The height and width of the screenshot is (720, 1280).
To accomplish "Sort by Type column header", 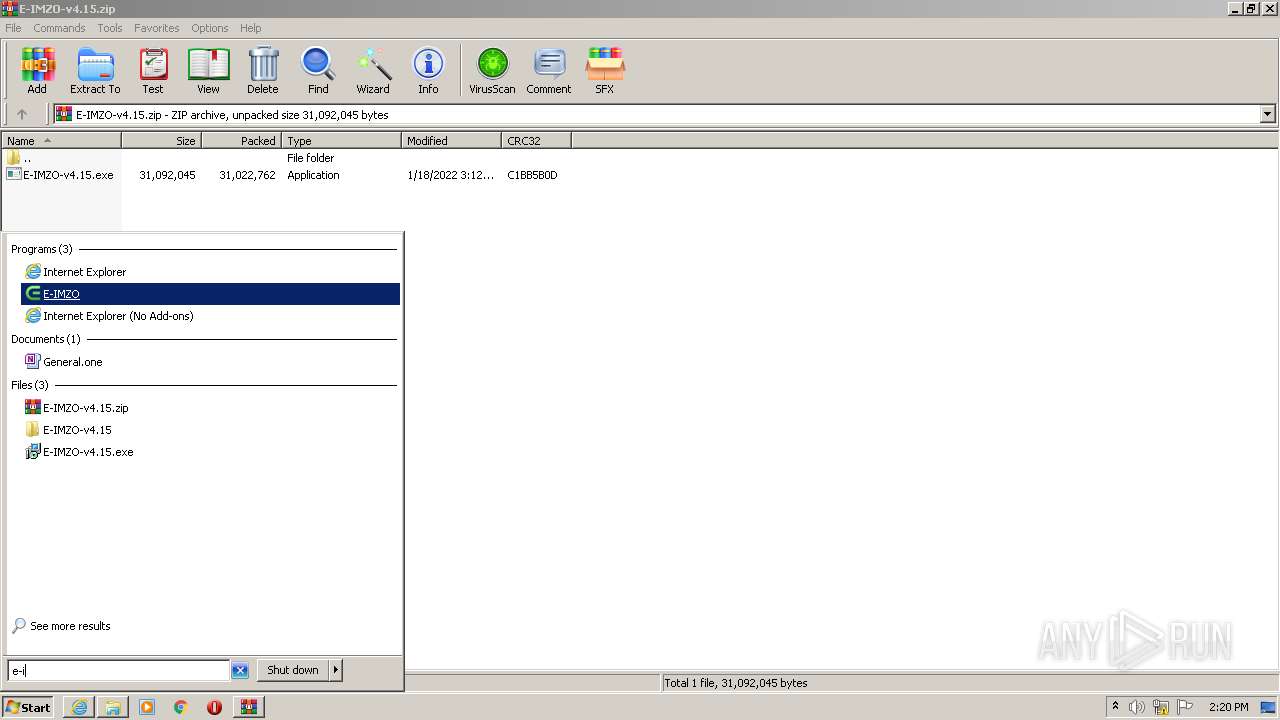I will 342,141.
